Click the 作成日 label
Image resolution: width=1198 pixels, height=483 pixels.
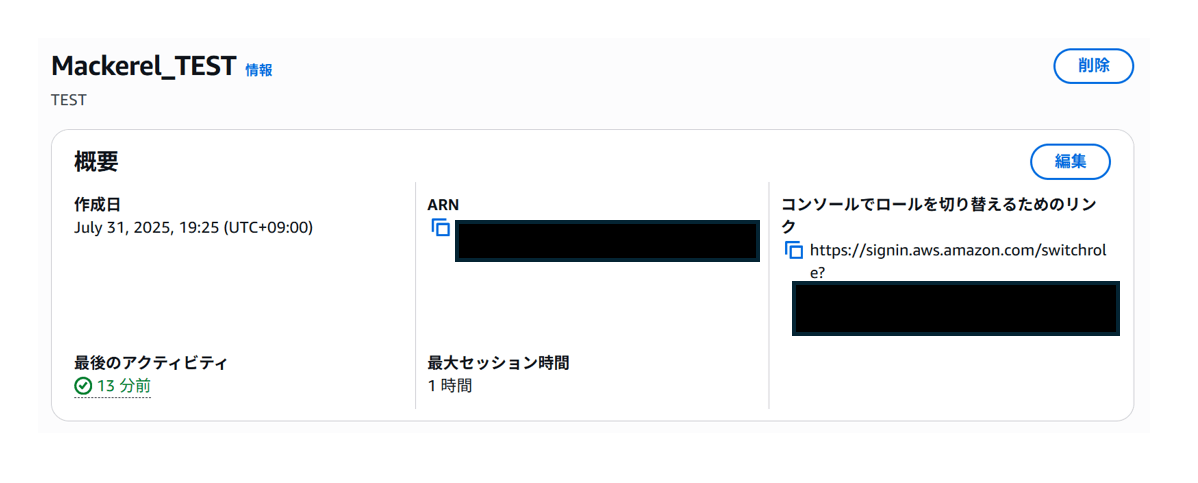97,205
